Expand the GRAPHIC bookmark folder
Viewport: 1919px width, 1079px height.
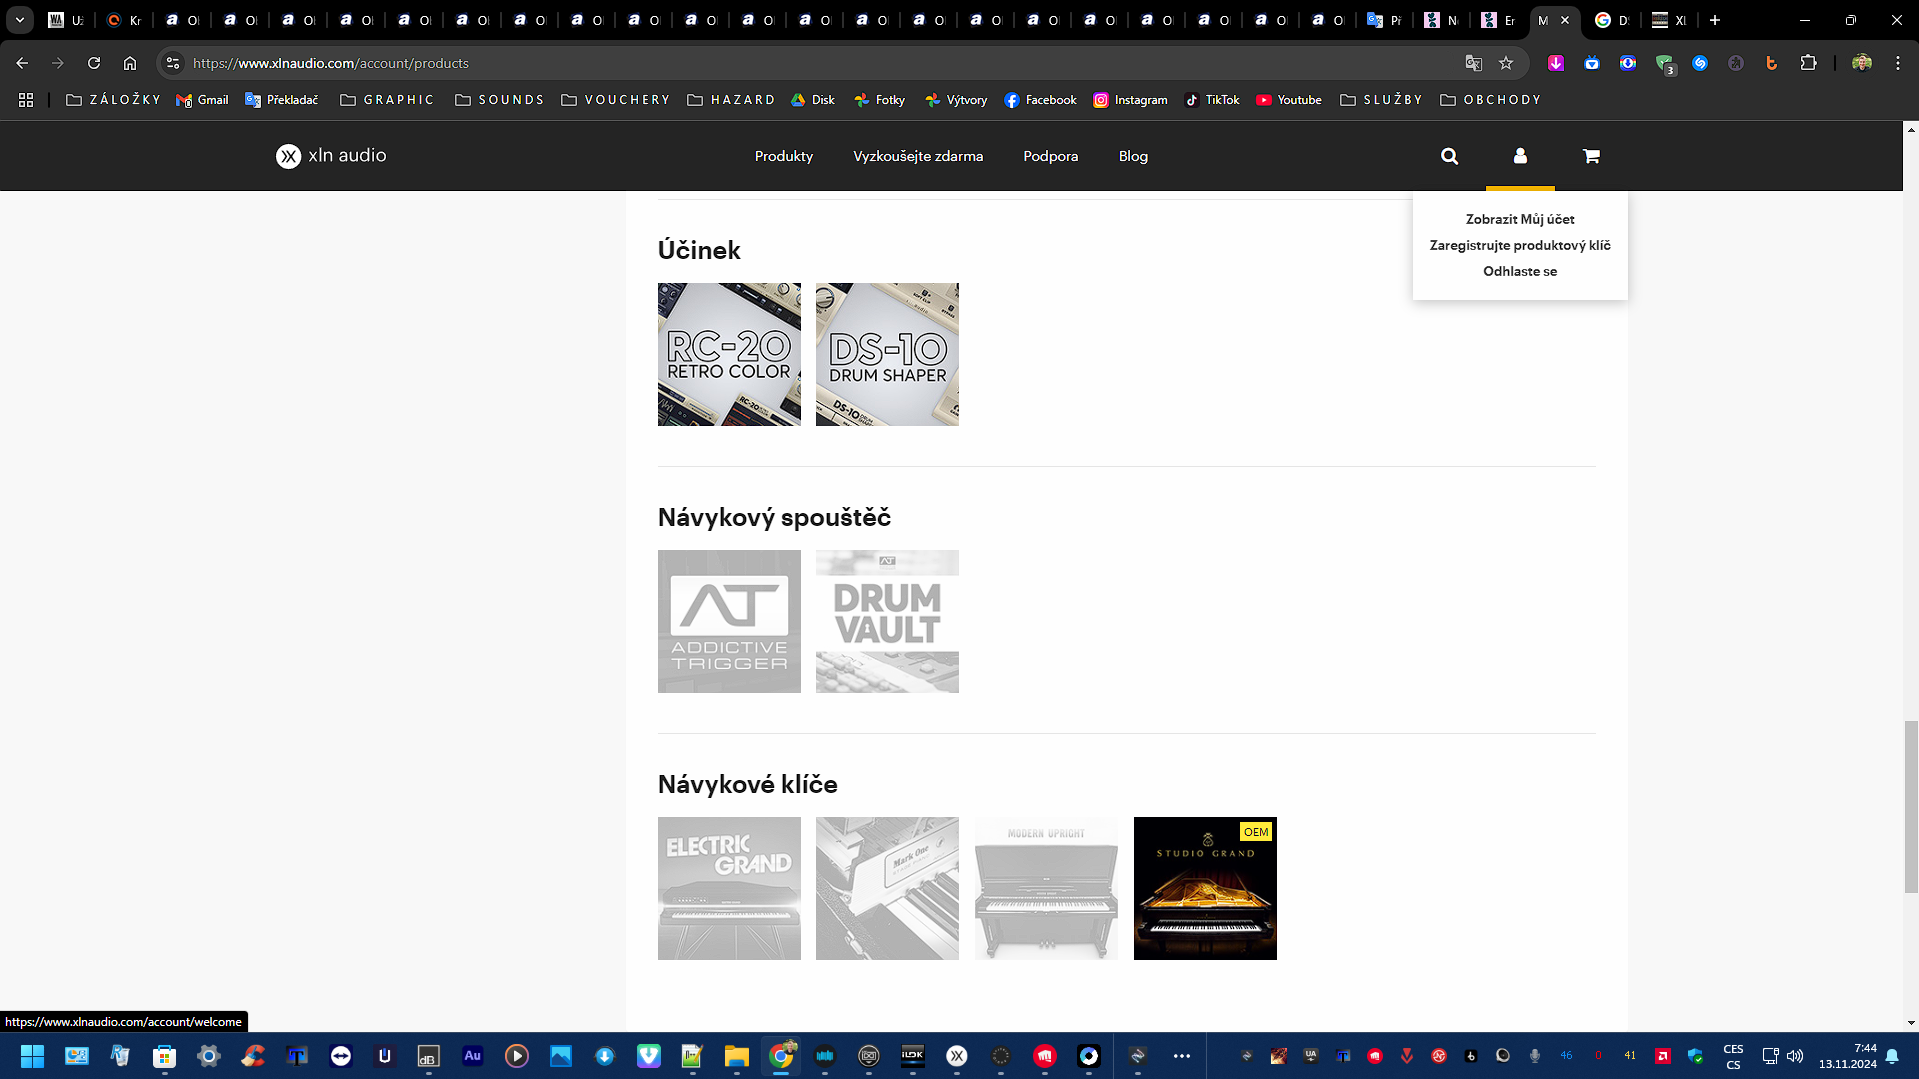[387, 100]
